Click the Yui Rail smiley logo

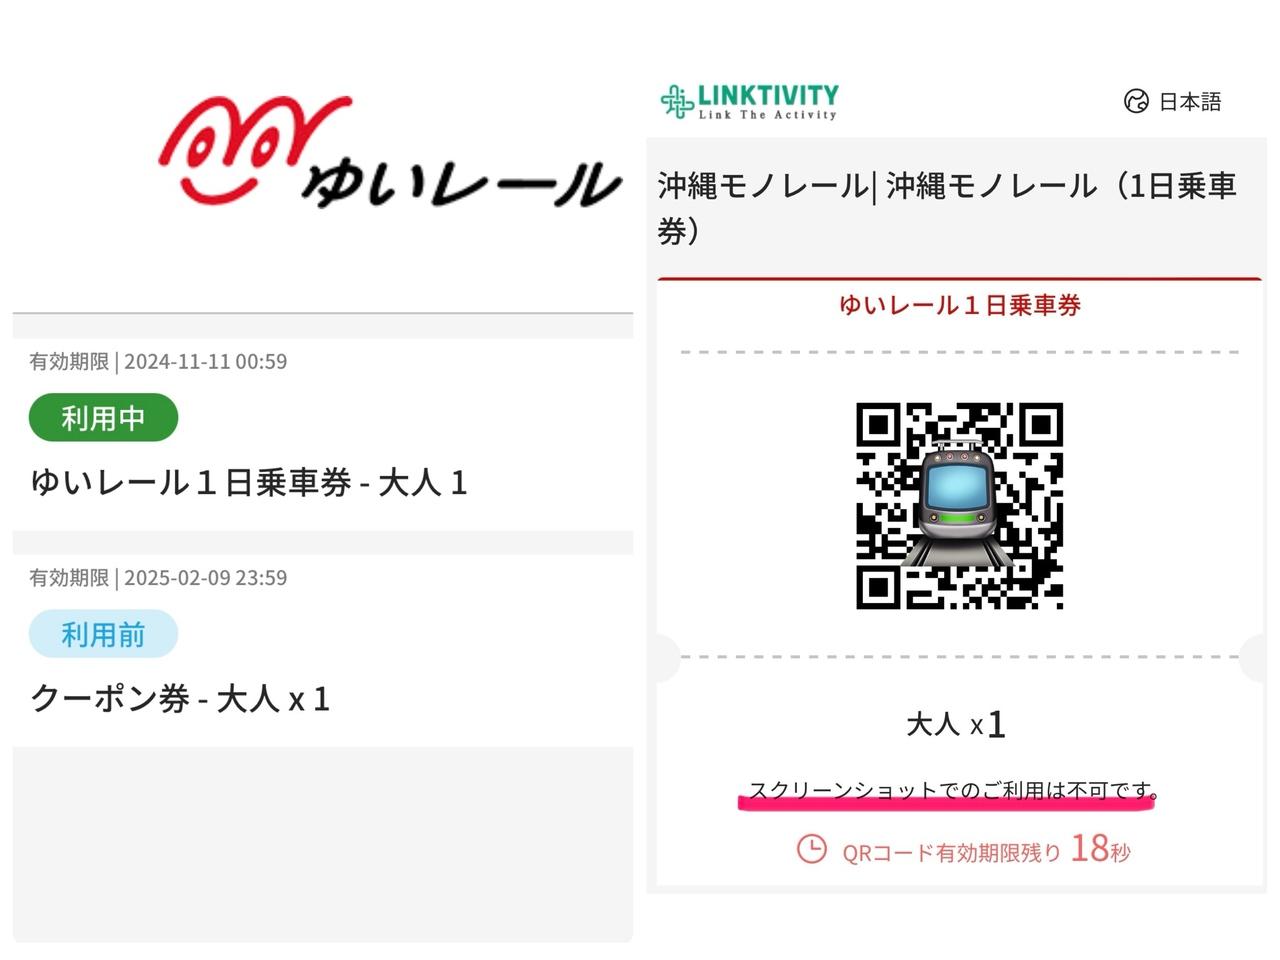[x=256, y=146]
